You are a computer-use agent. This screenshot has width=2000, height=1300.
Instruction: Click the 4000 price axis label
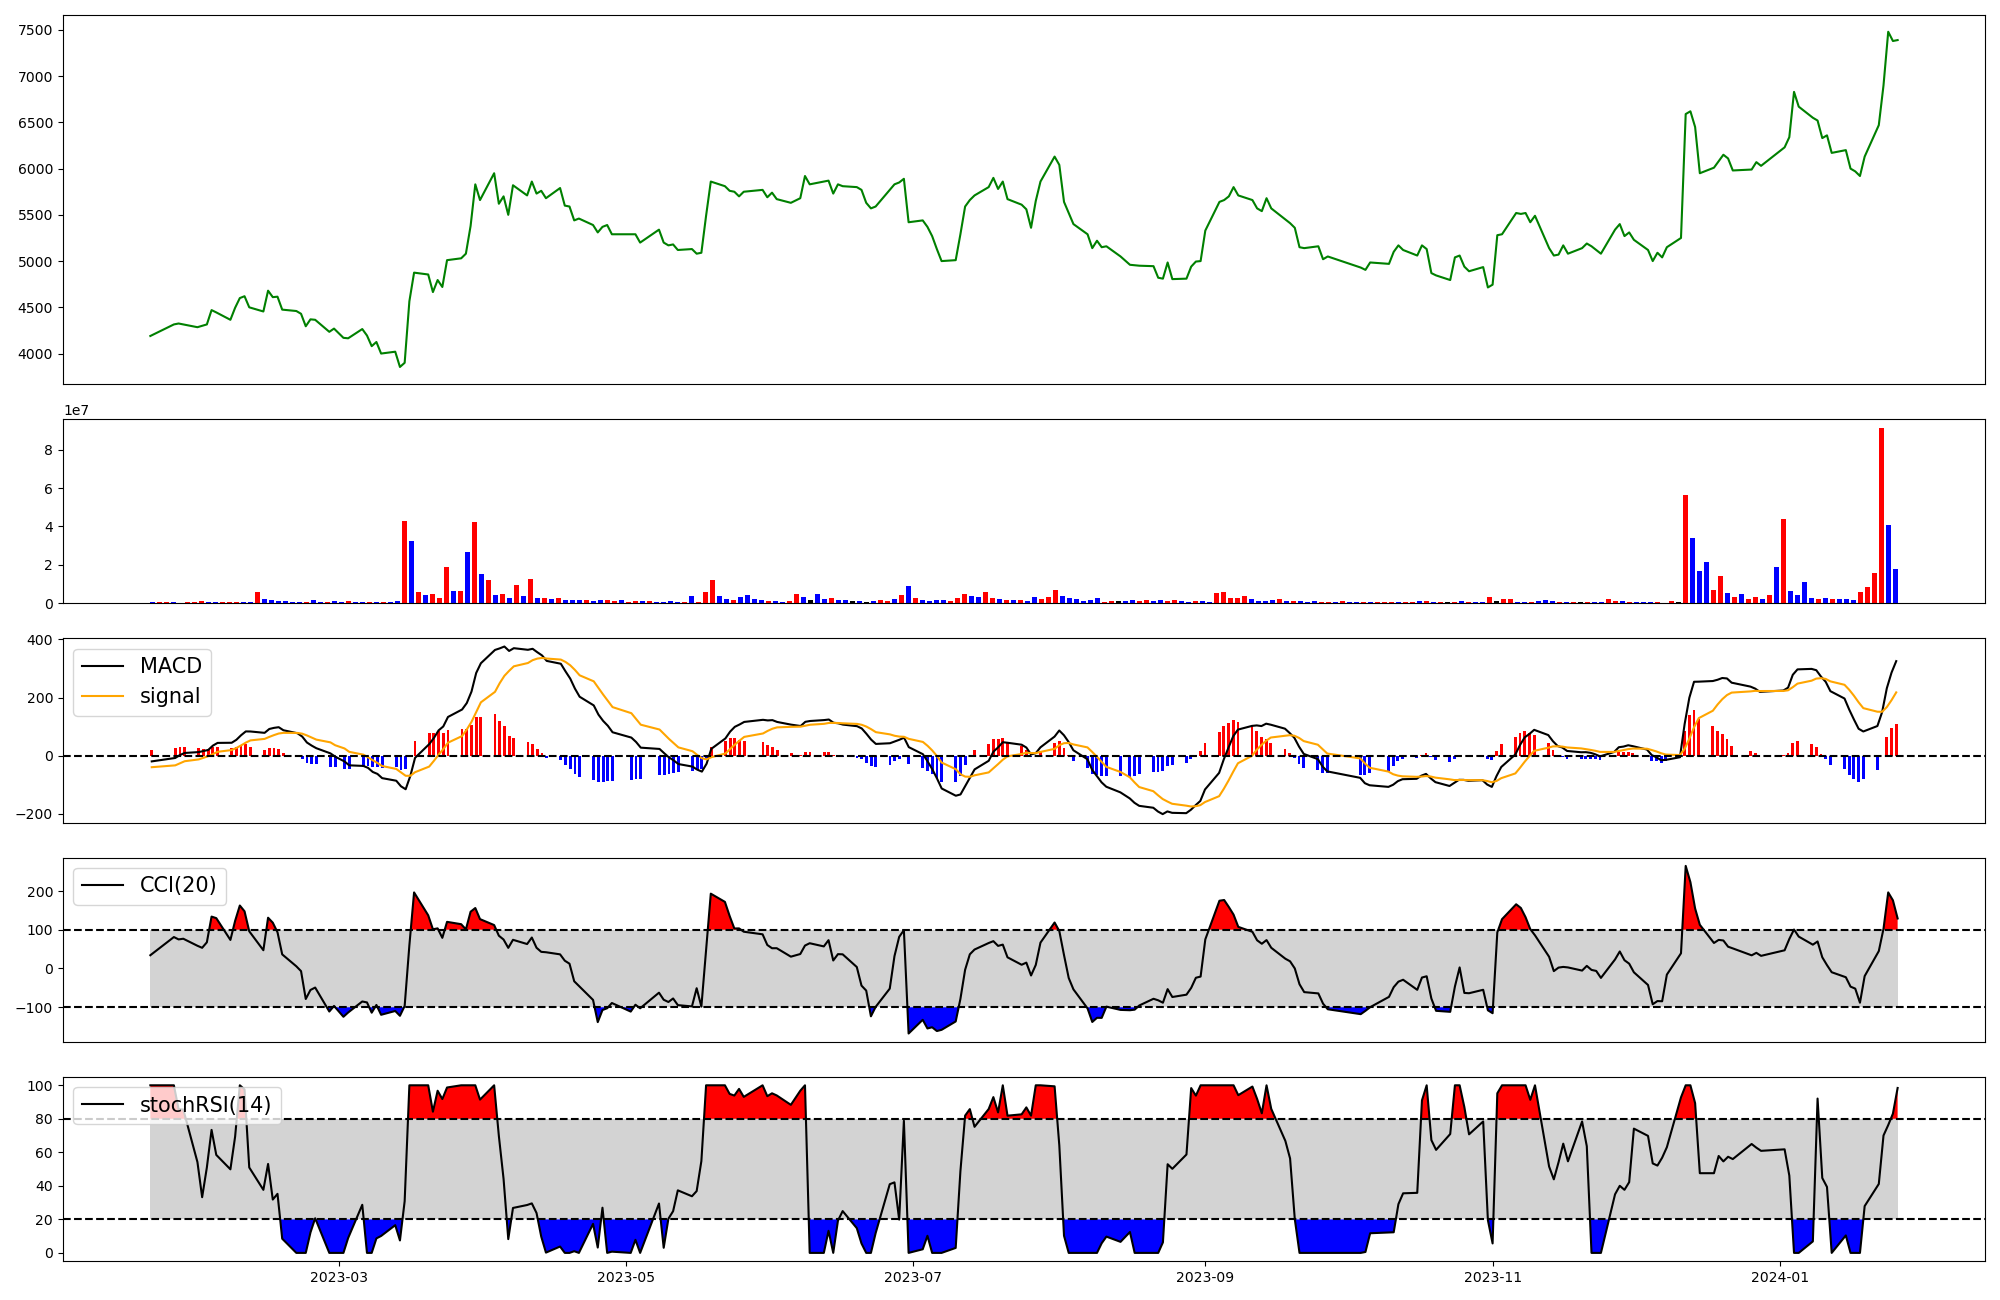(35, 354)
